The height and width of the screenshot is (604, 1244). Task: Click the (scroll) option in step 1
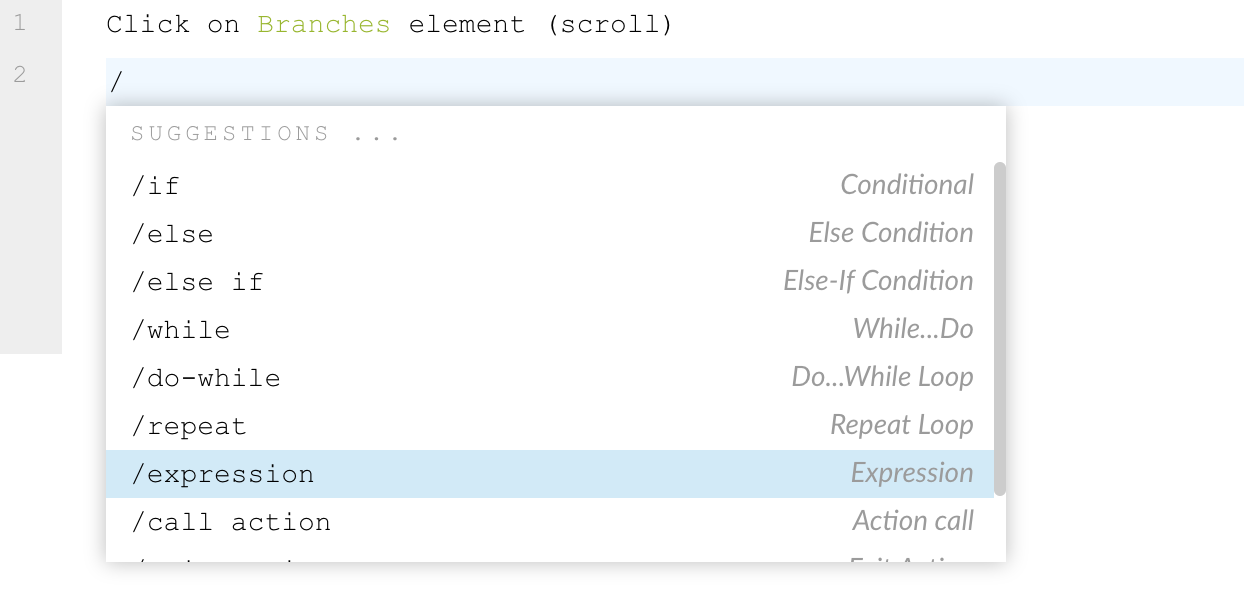610,24
